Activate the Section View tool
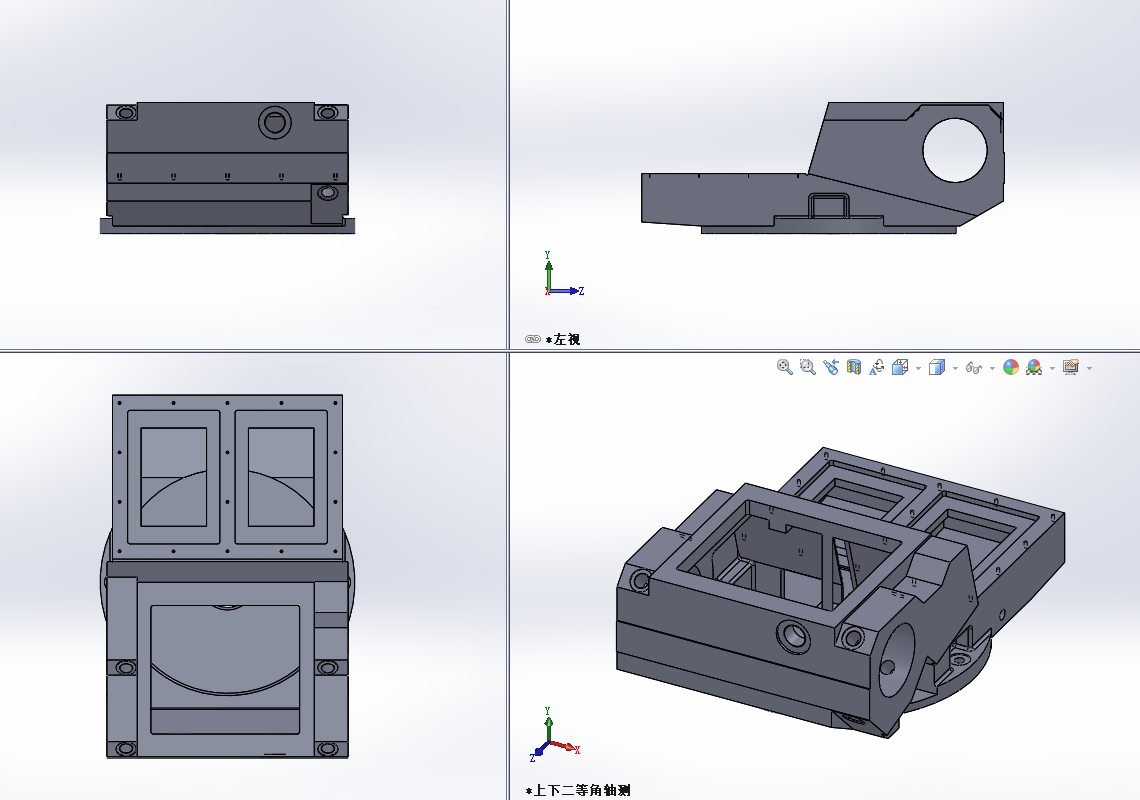The image size is (1140, 800). (x=854, y=367)
